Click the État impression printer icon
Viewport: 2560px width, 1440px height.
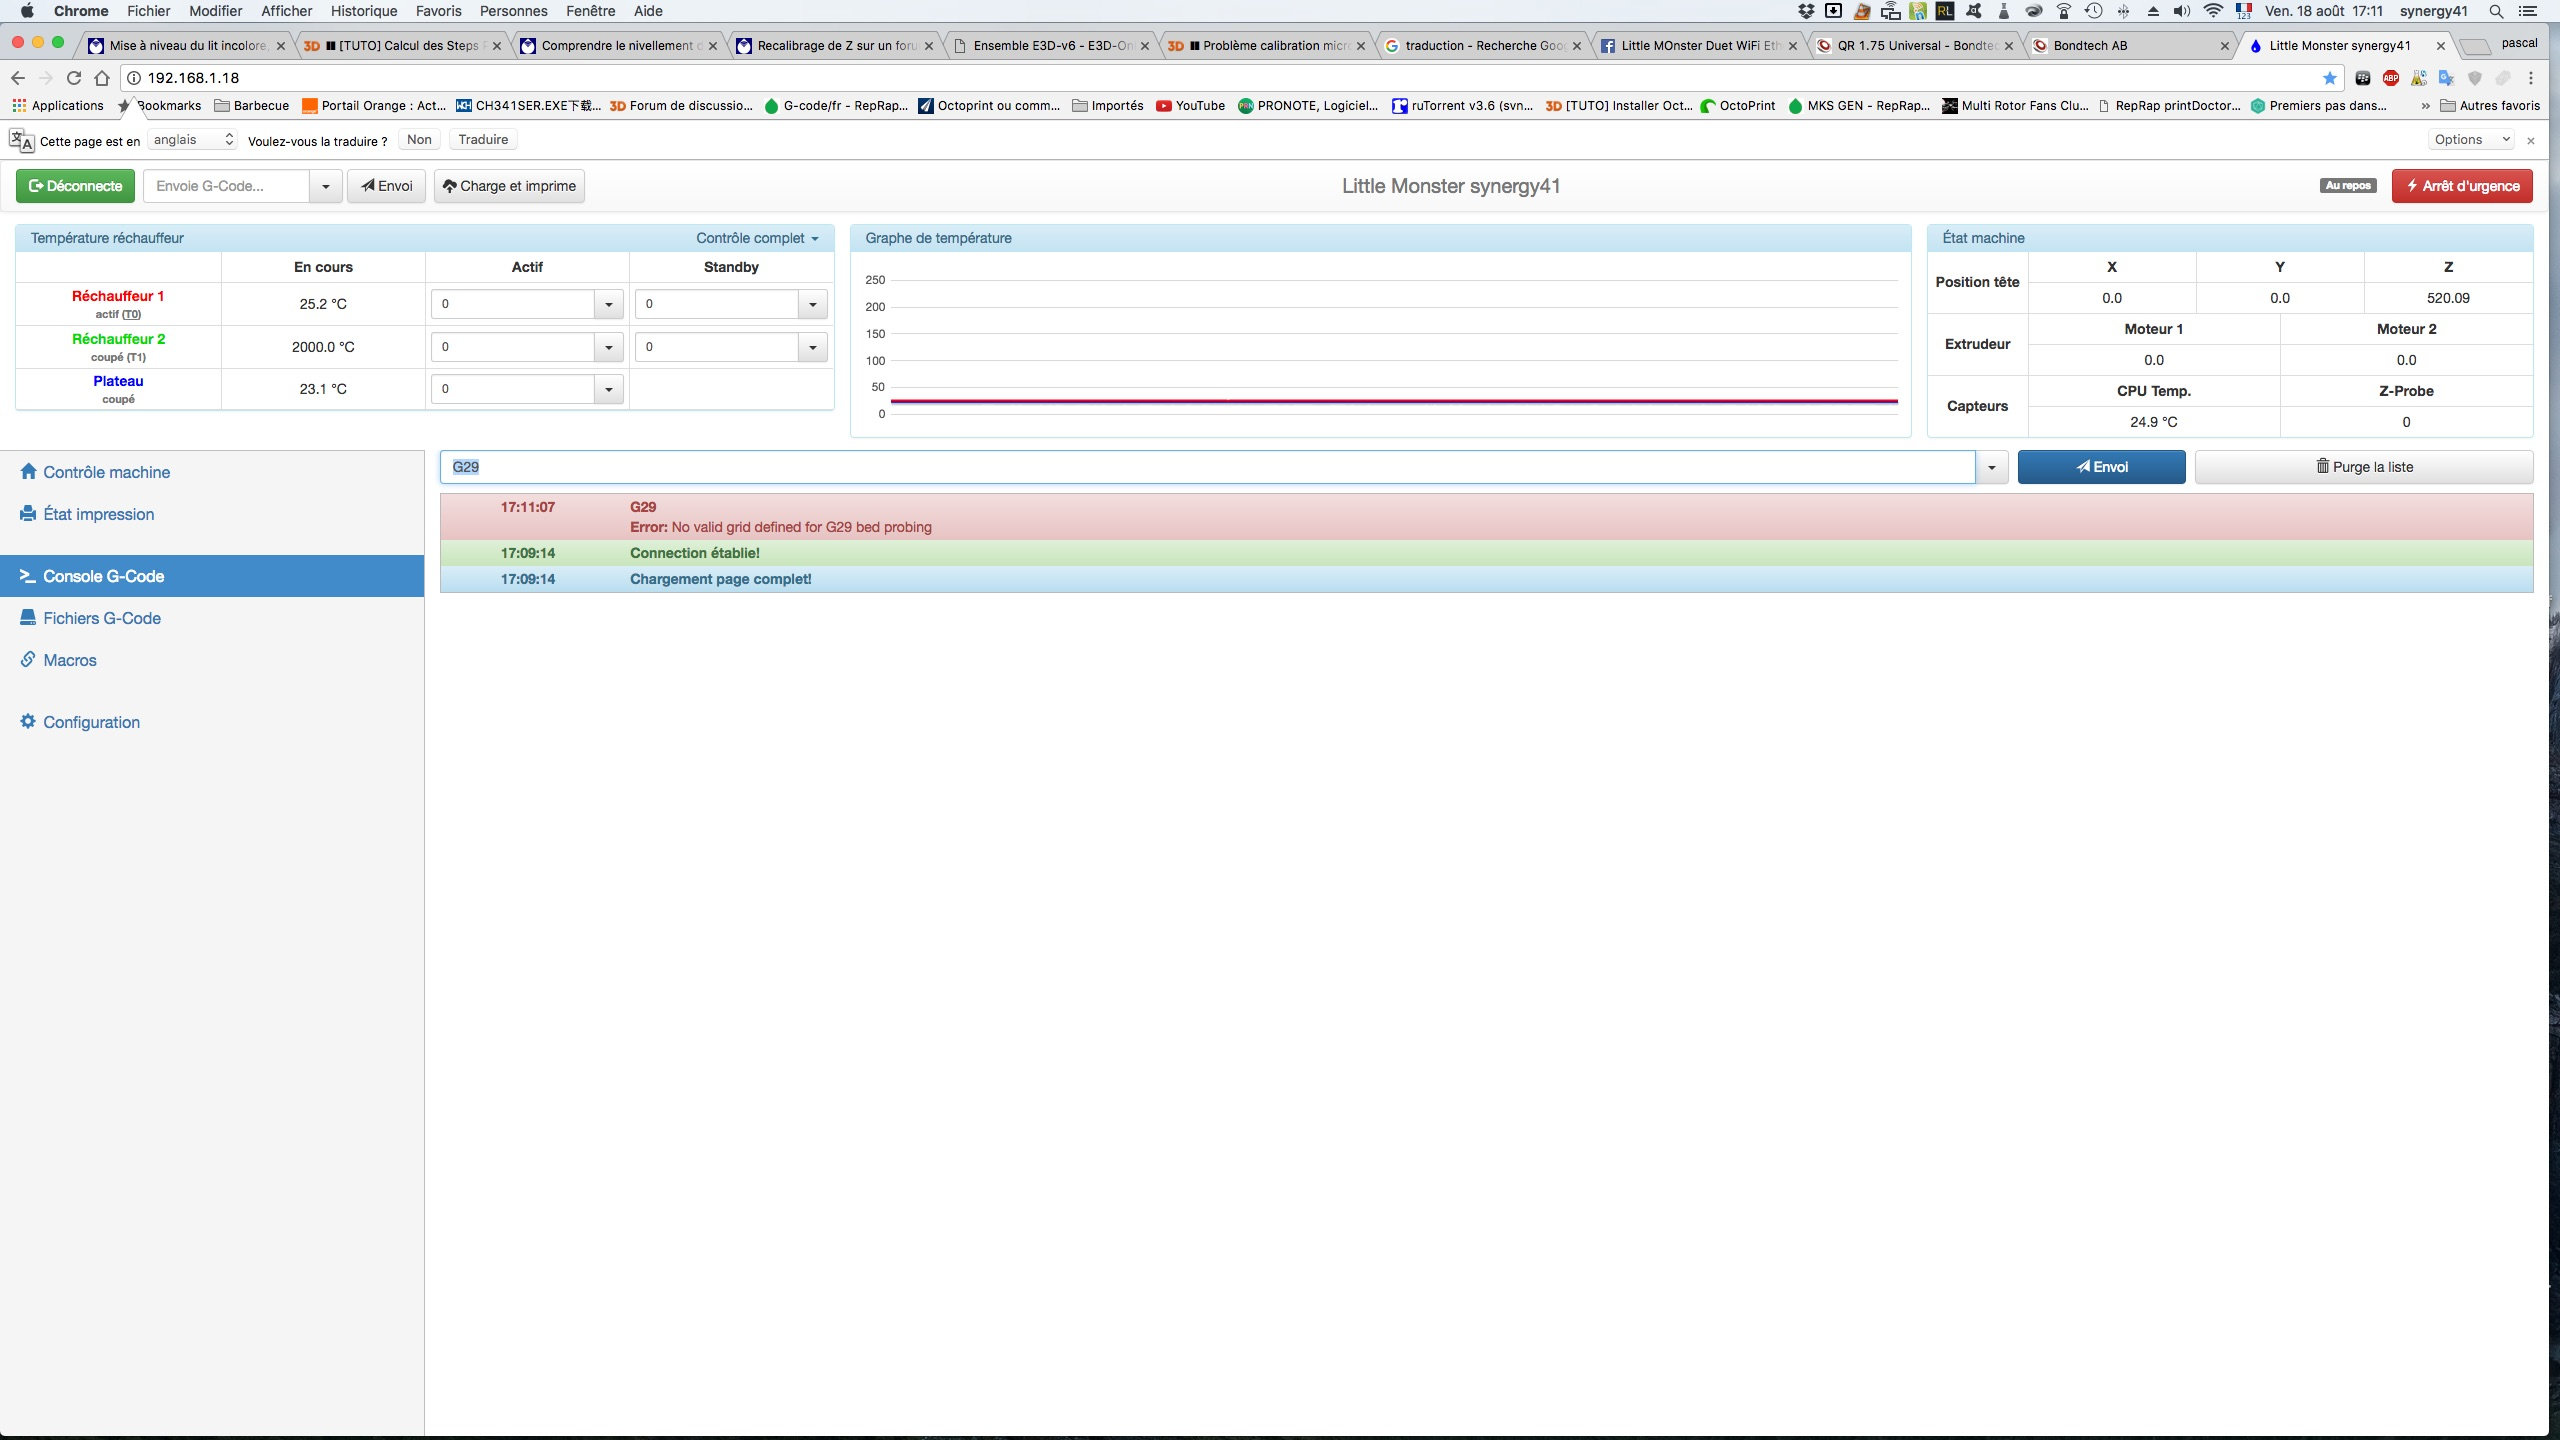[x=28, y=514]
